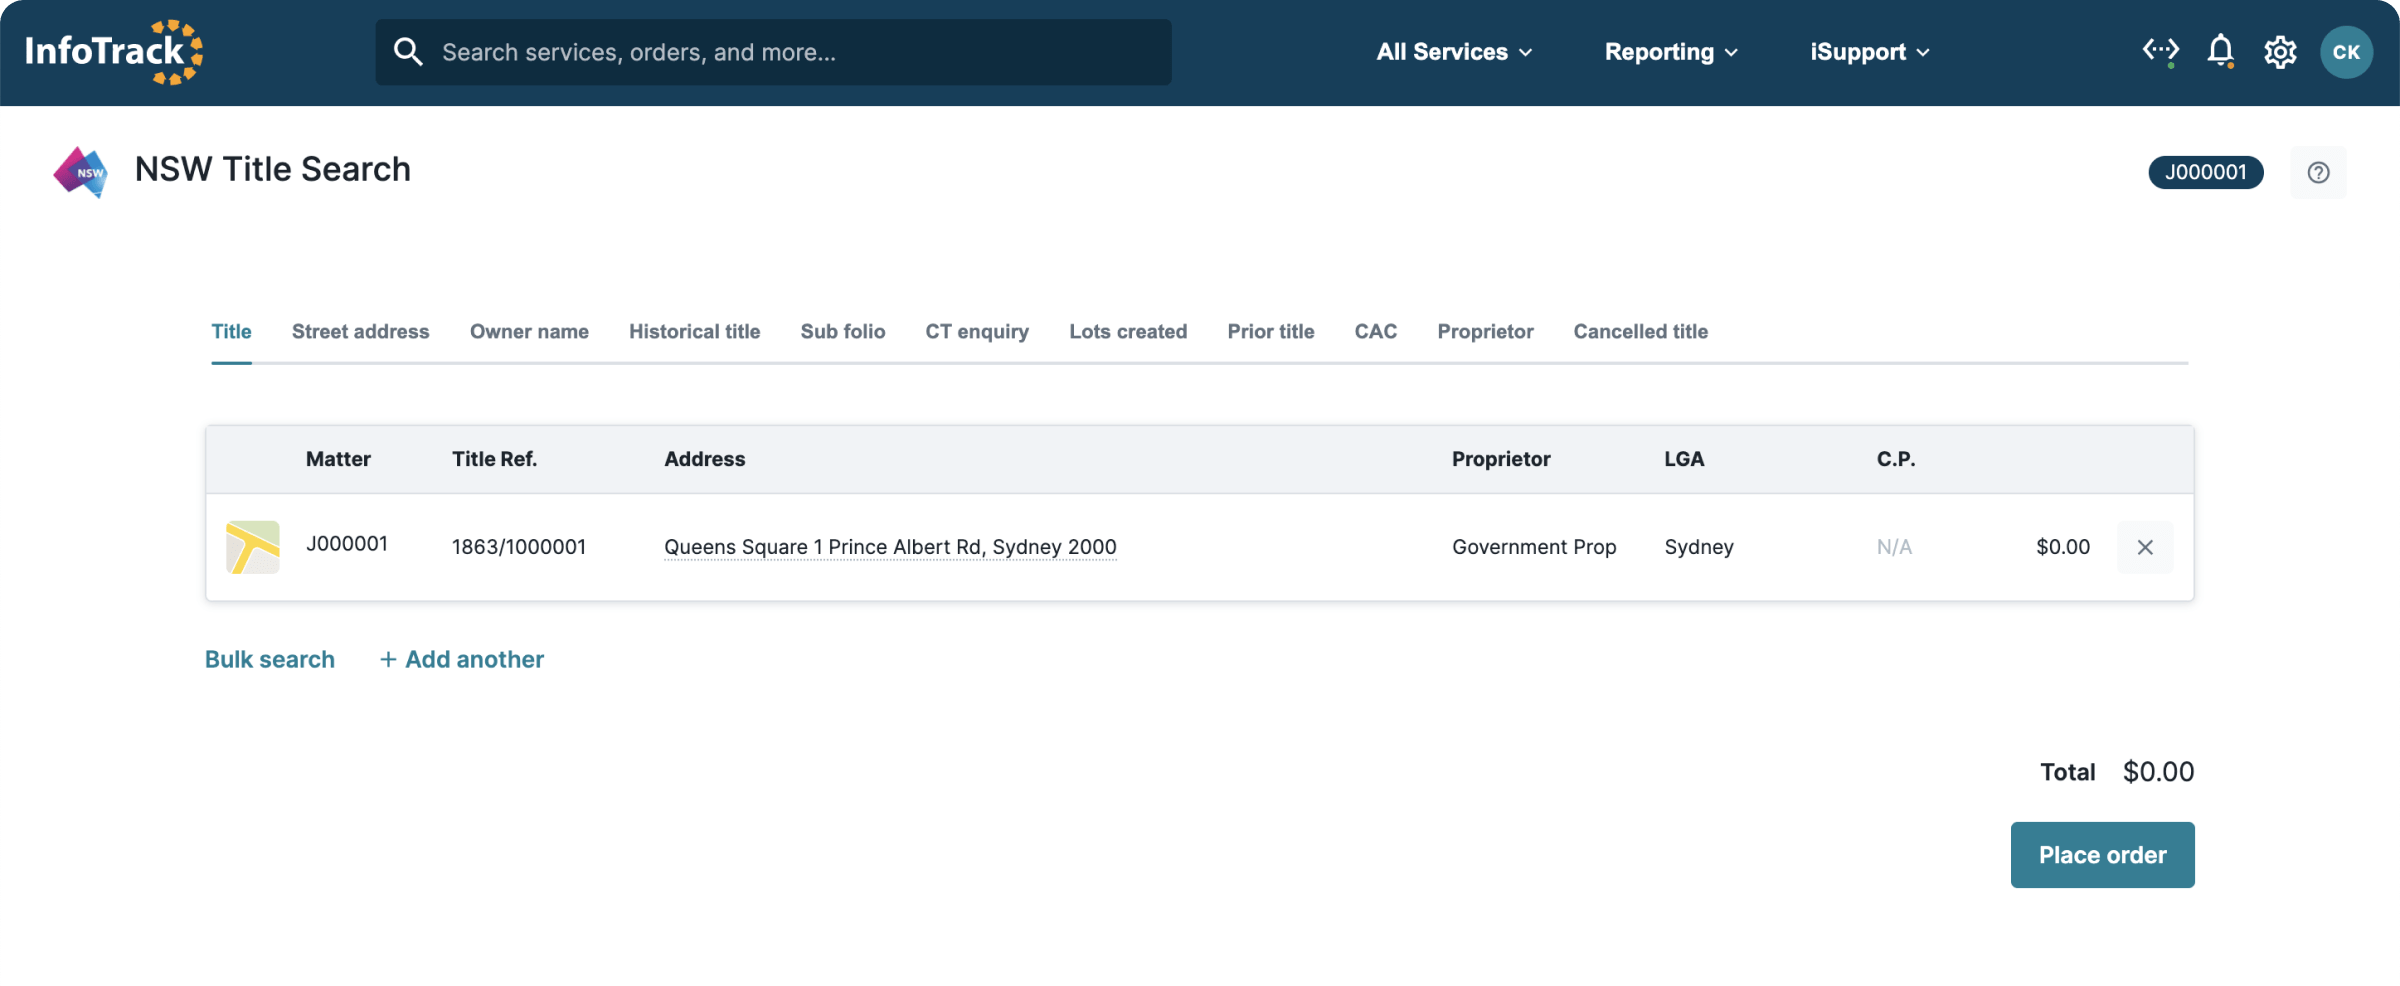This screenshot has width=2400, height=986.
Task: Open the notifications bell
Action: (x=2220, y=51)
